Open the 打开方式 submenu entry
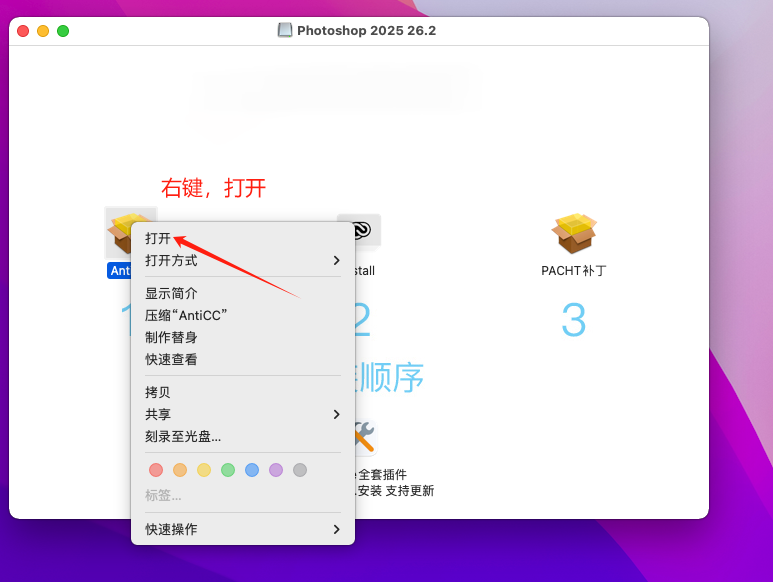Image resolution: width=773 pixels, height=582 pixels. 243,260
